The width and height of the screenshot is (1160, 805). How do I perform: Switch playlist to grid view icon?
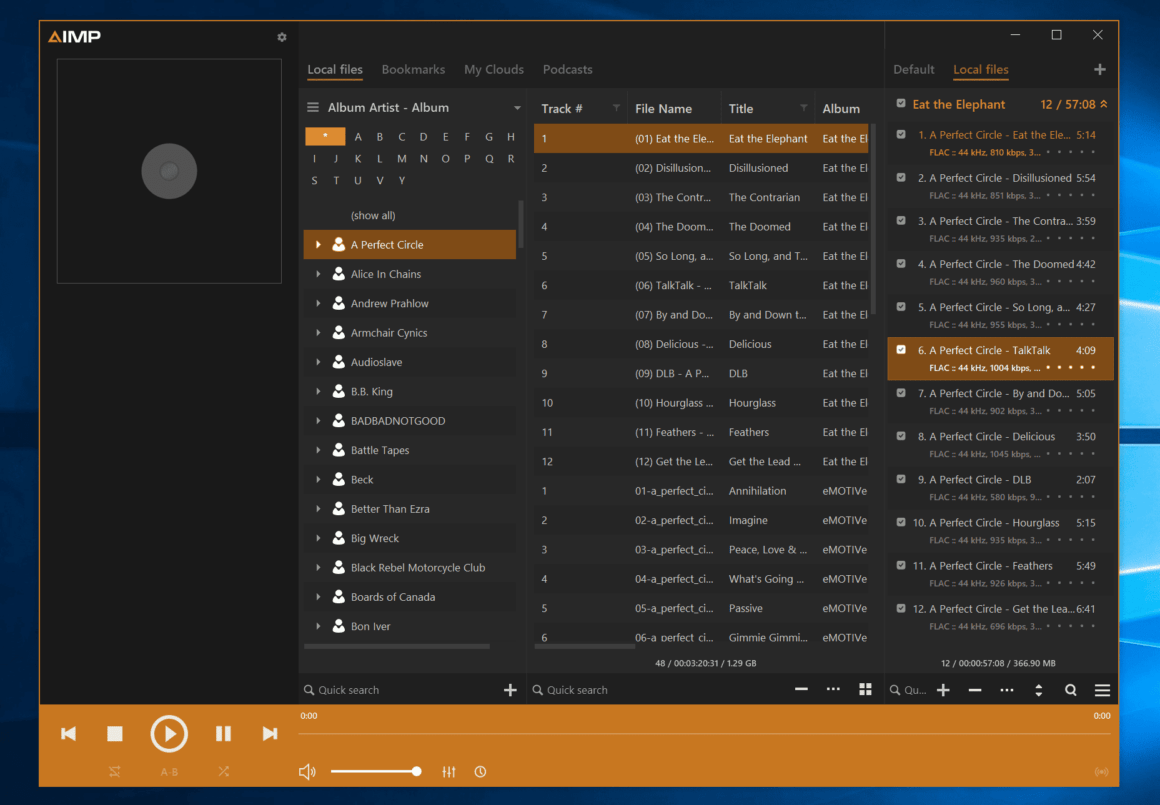click(x=865, y=689)
